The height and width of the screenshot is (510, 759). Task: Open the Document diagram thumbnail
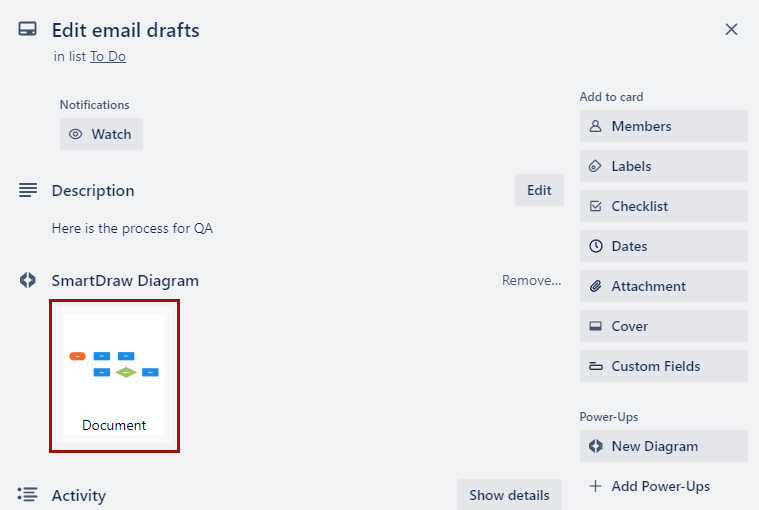click(x=114, y=375)
